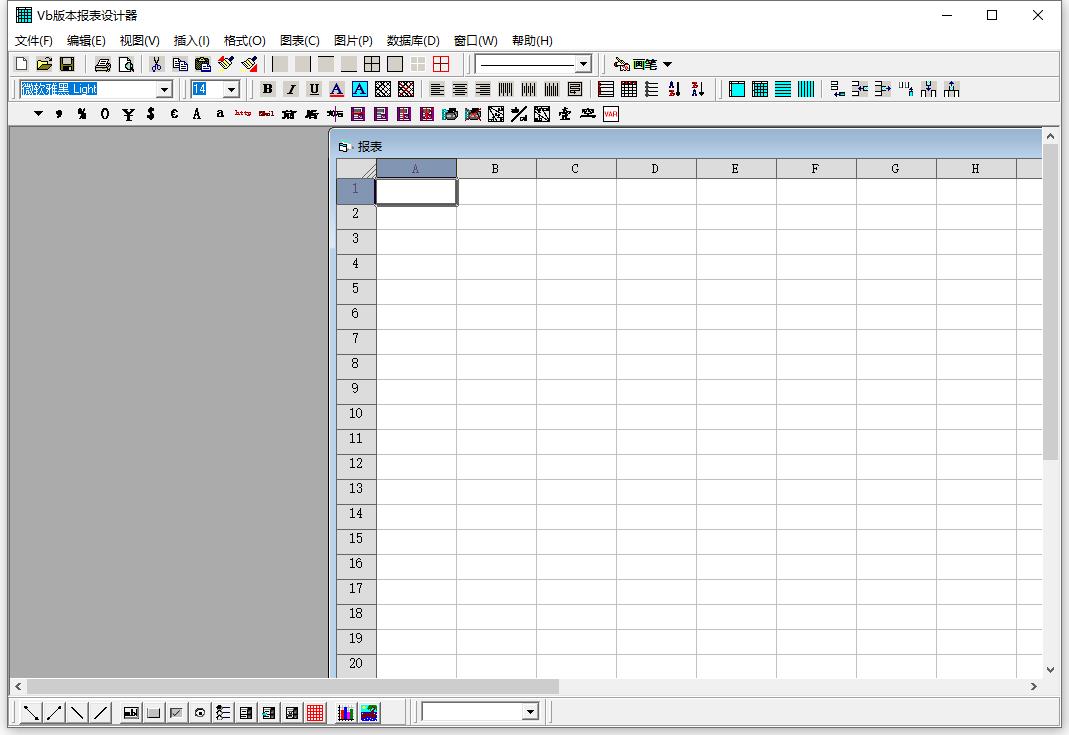Click the percent format icon
The width and height of the screenshot is (1069, 735).
pyautogui.click(x=82, y=114)
